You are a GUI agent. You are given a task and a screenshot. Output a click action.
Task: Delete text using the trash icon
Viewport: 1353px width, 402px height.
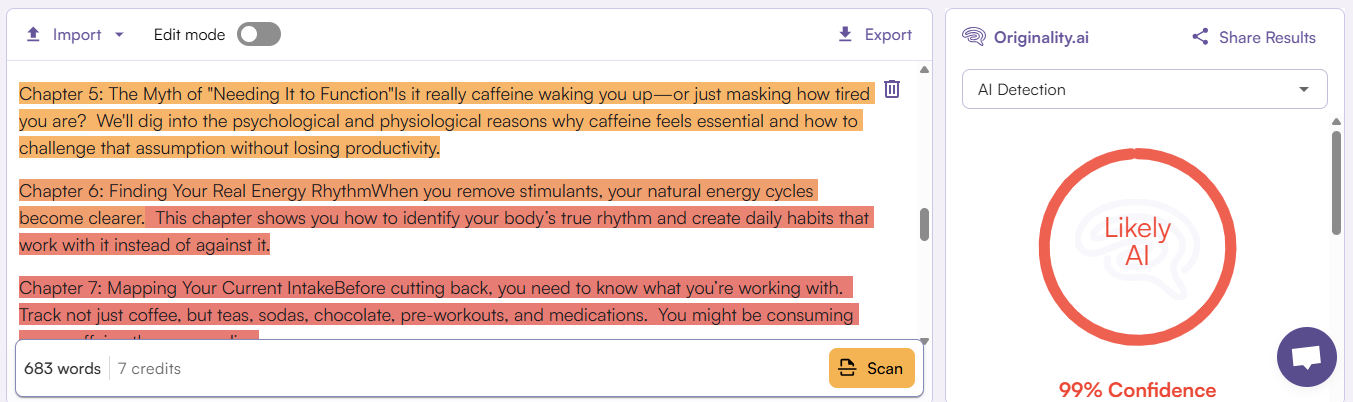pos(892,90)
